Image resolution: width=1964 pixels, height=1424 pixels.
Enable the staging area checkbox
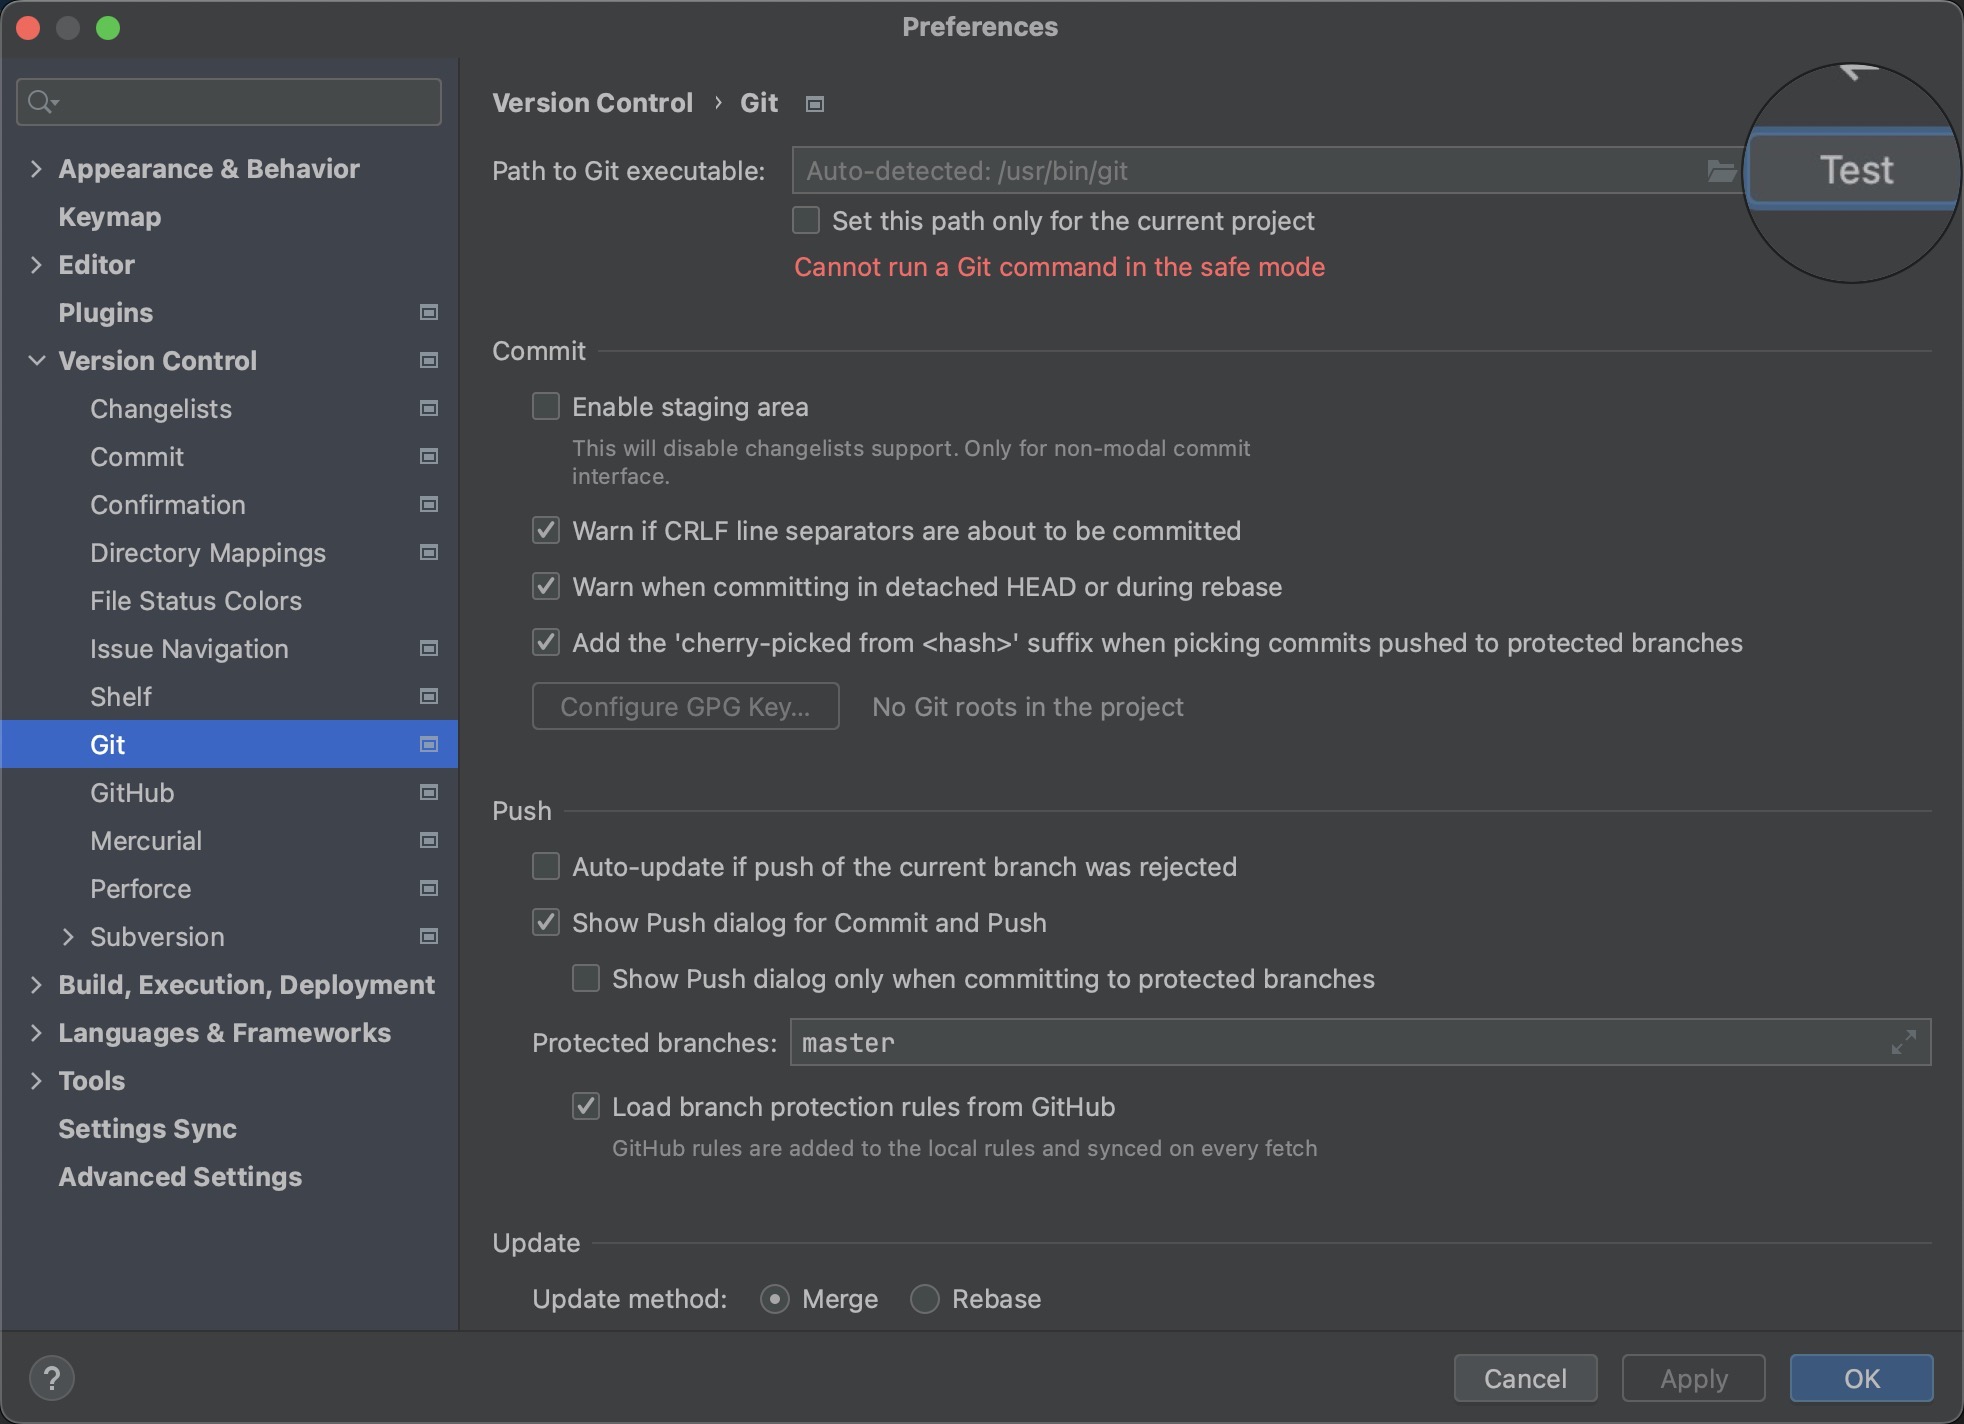[546, 407]
